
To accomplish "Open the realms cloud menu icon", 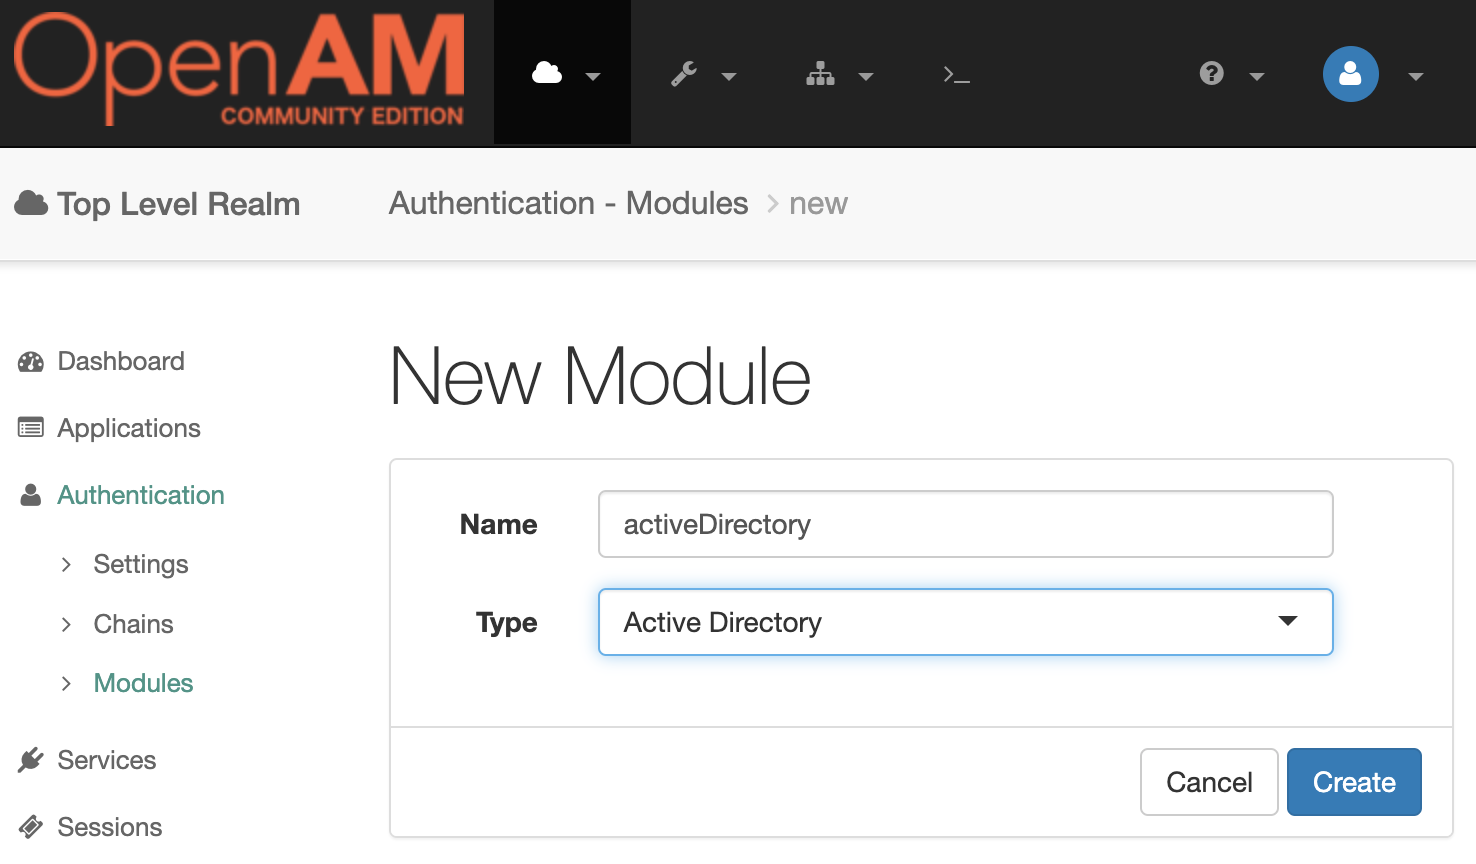I will click(x=547, y=73).
